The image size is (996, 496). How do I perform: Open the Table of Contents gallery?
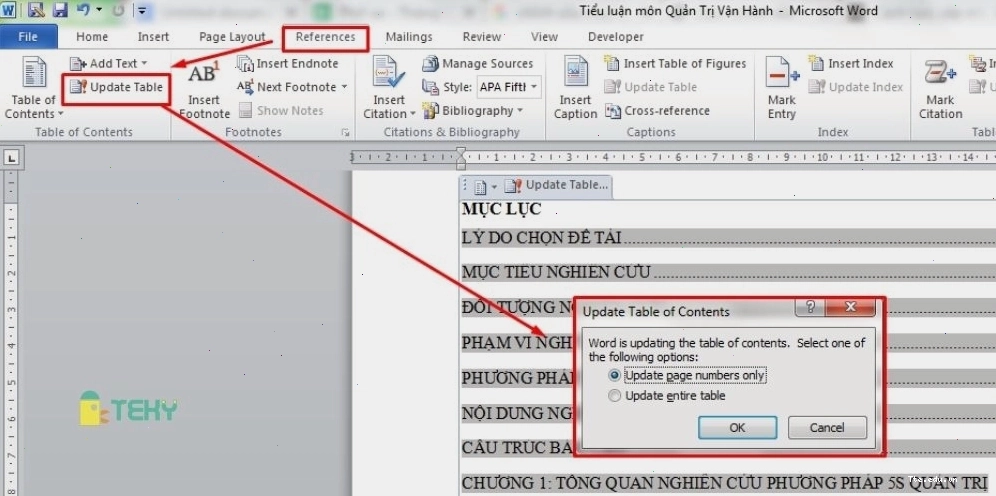[34, 88]
